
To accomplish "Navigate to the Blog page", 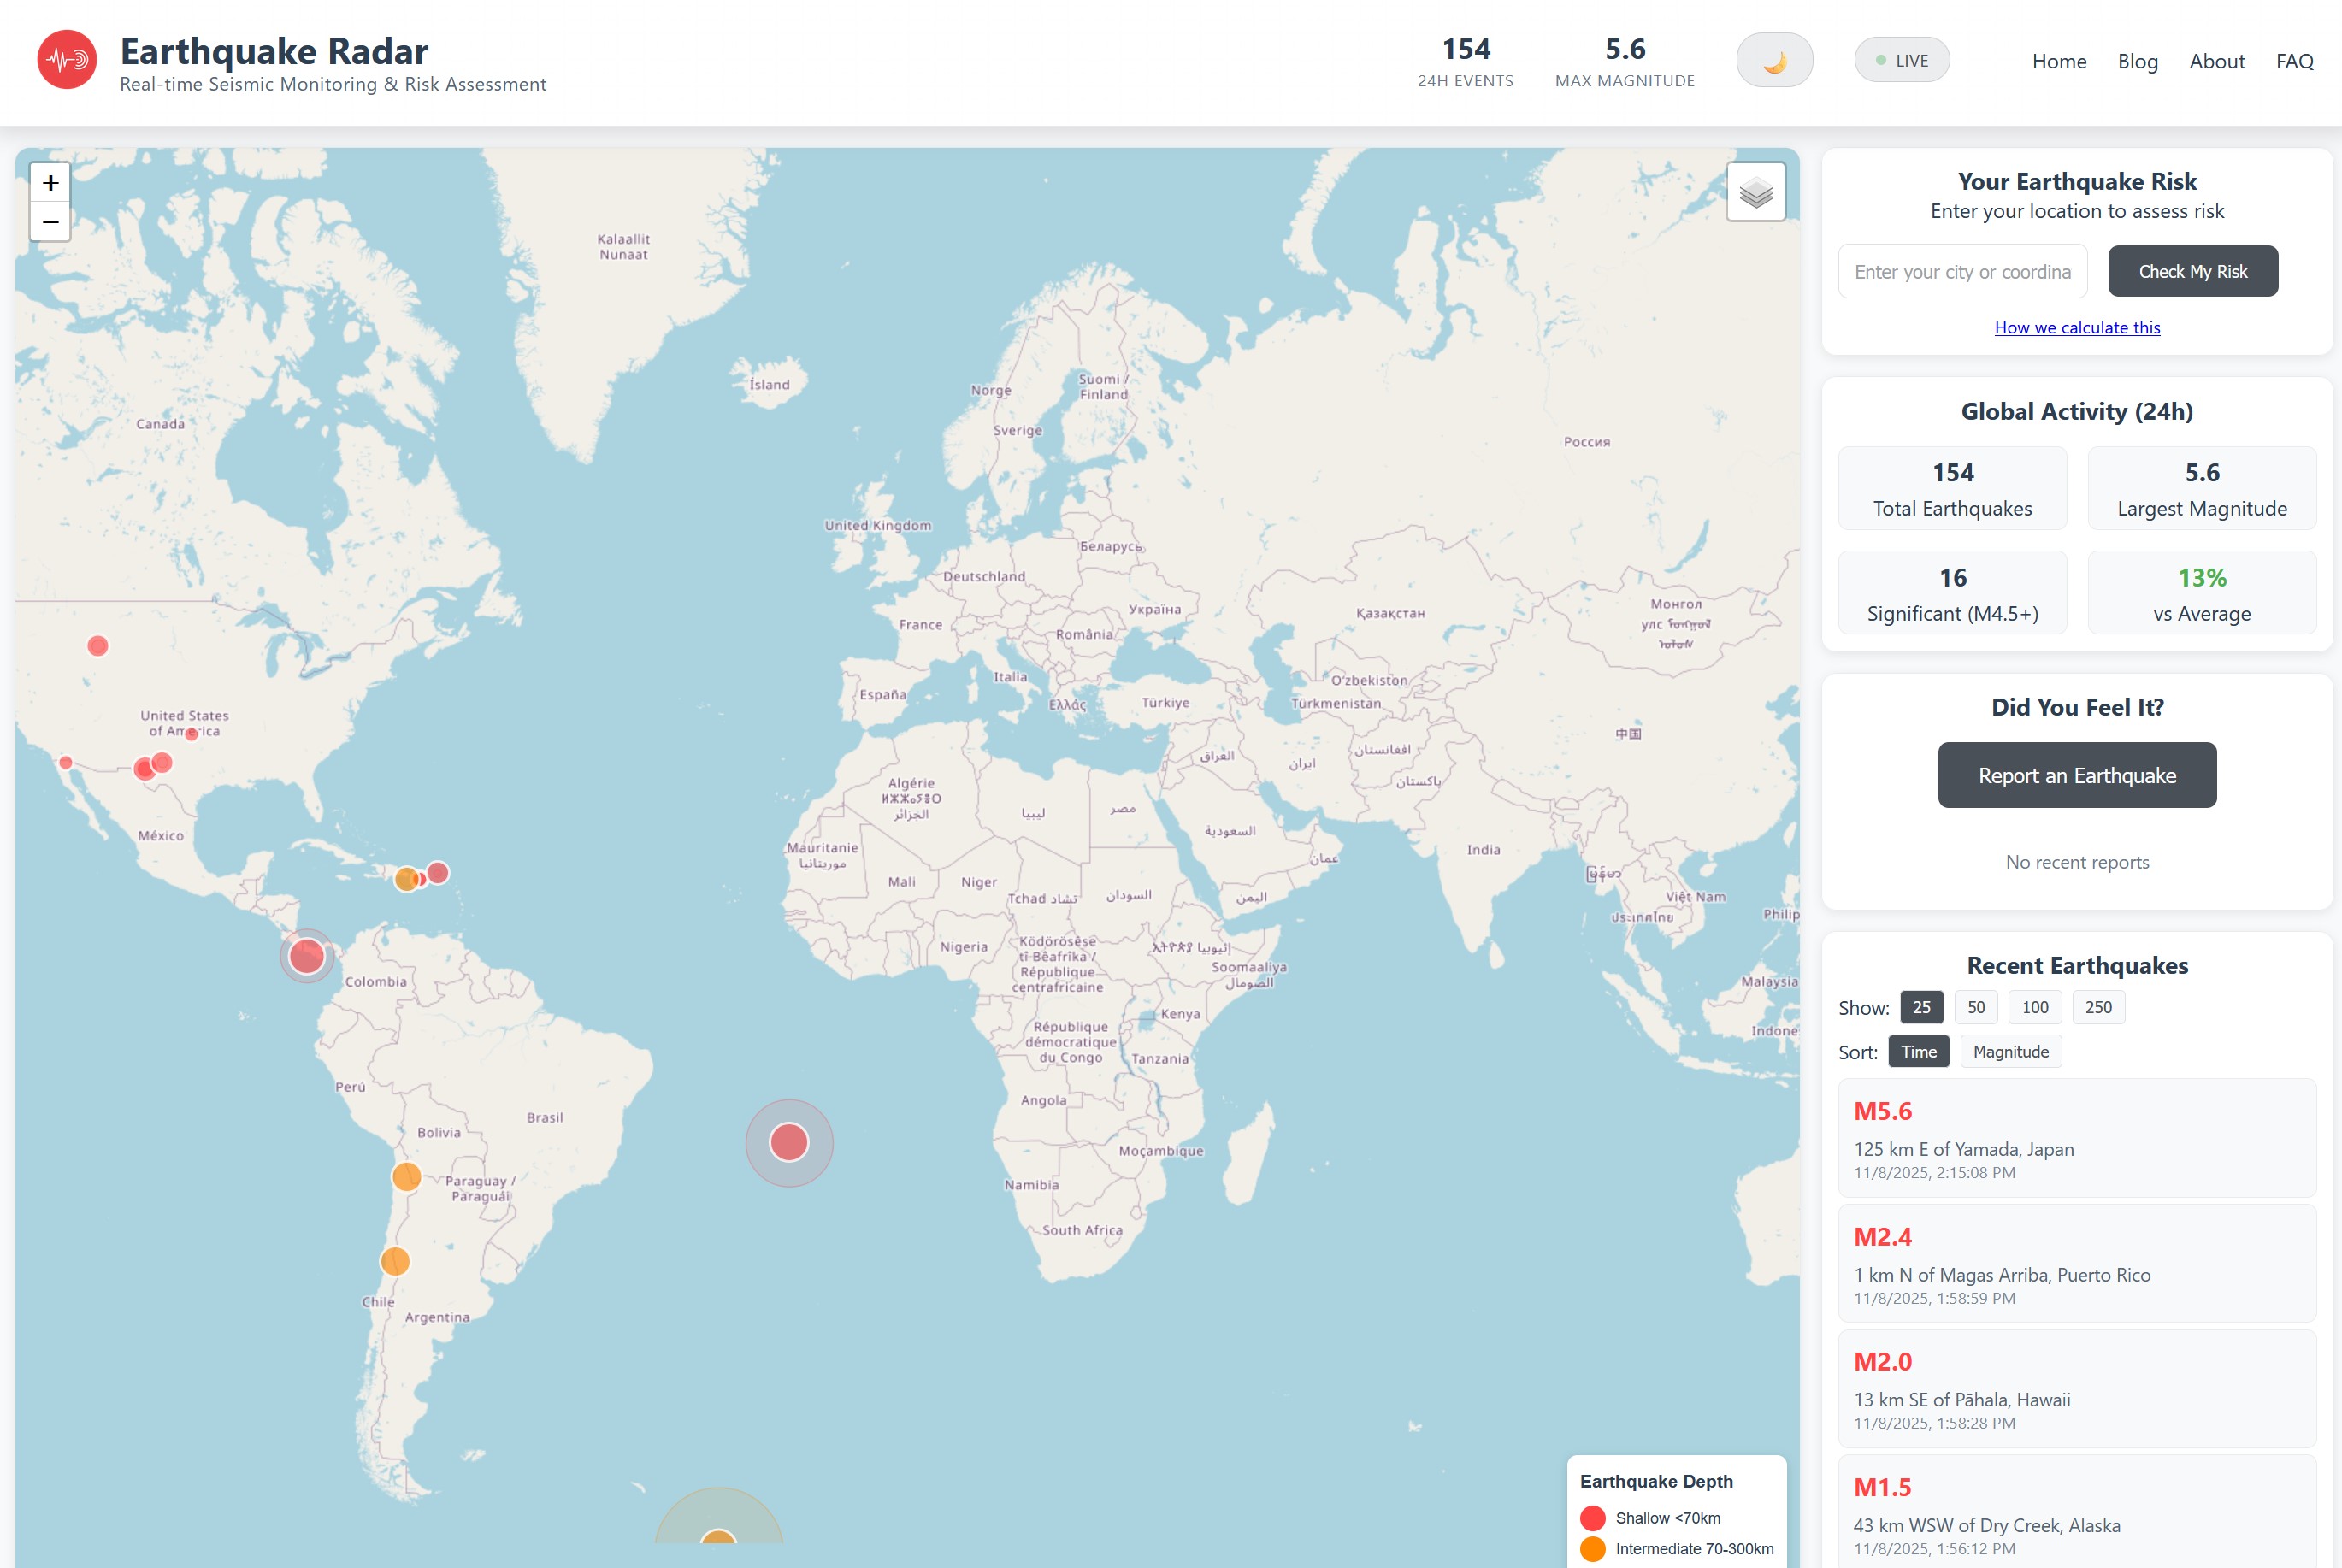I will [2138, 61].
